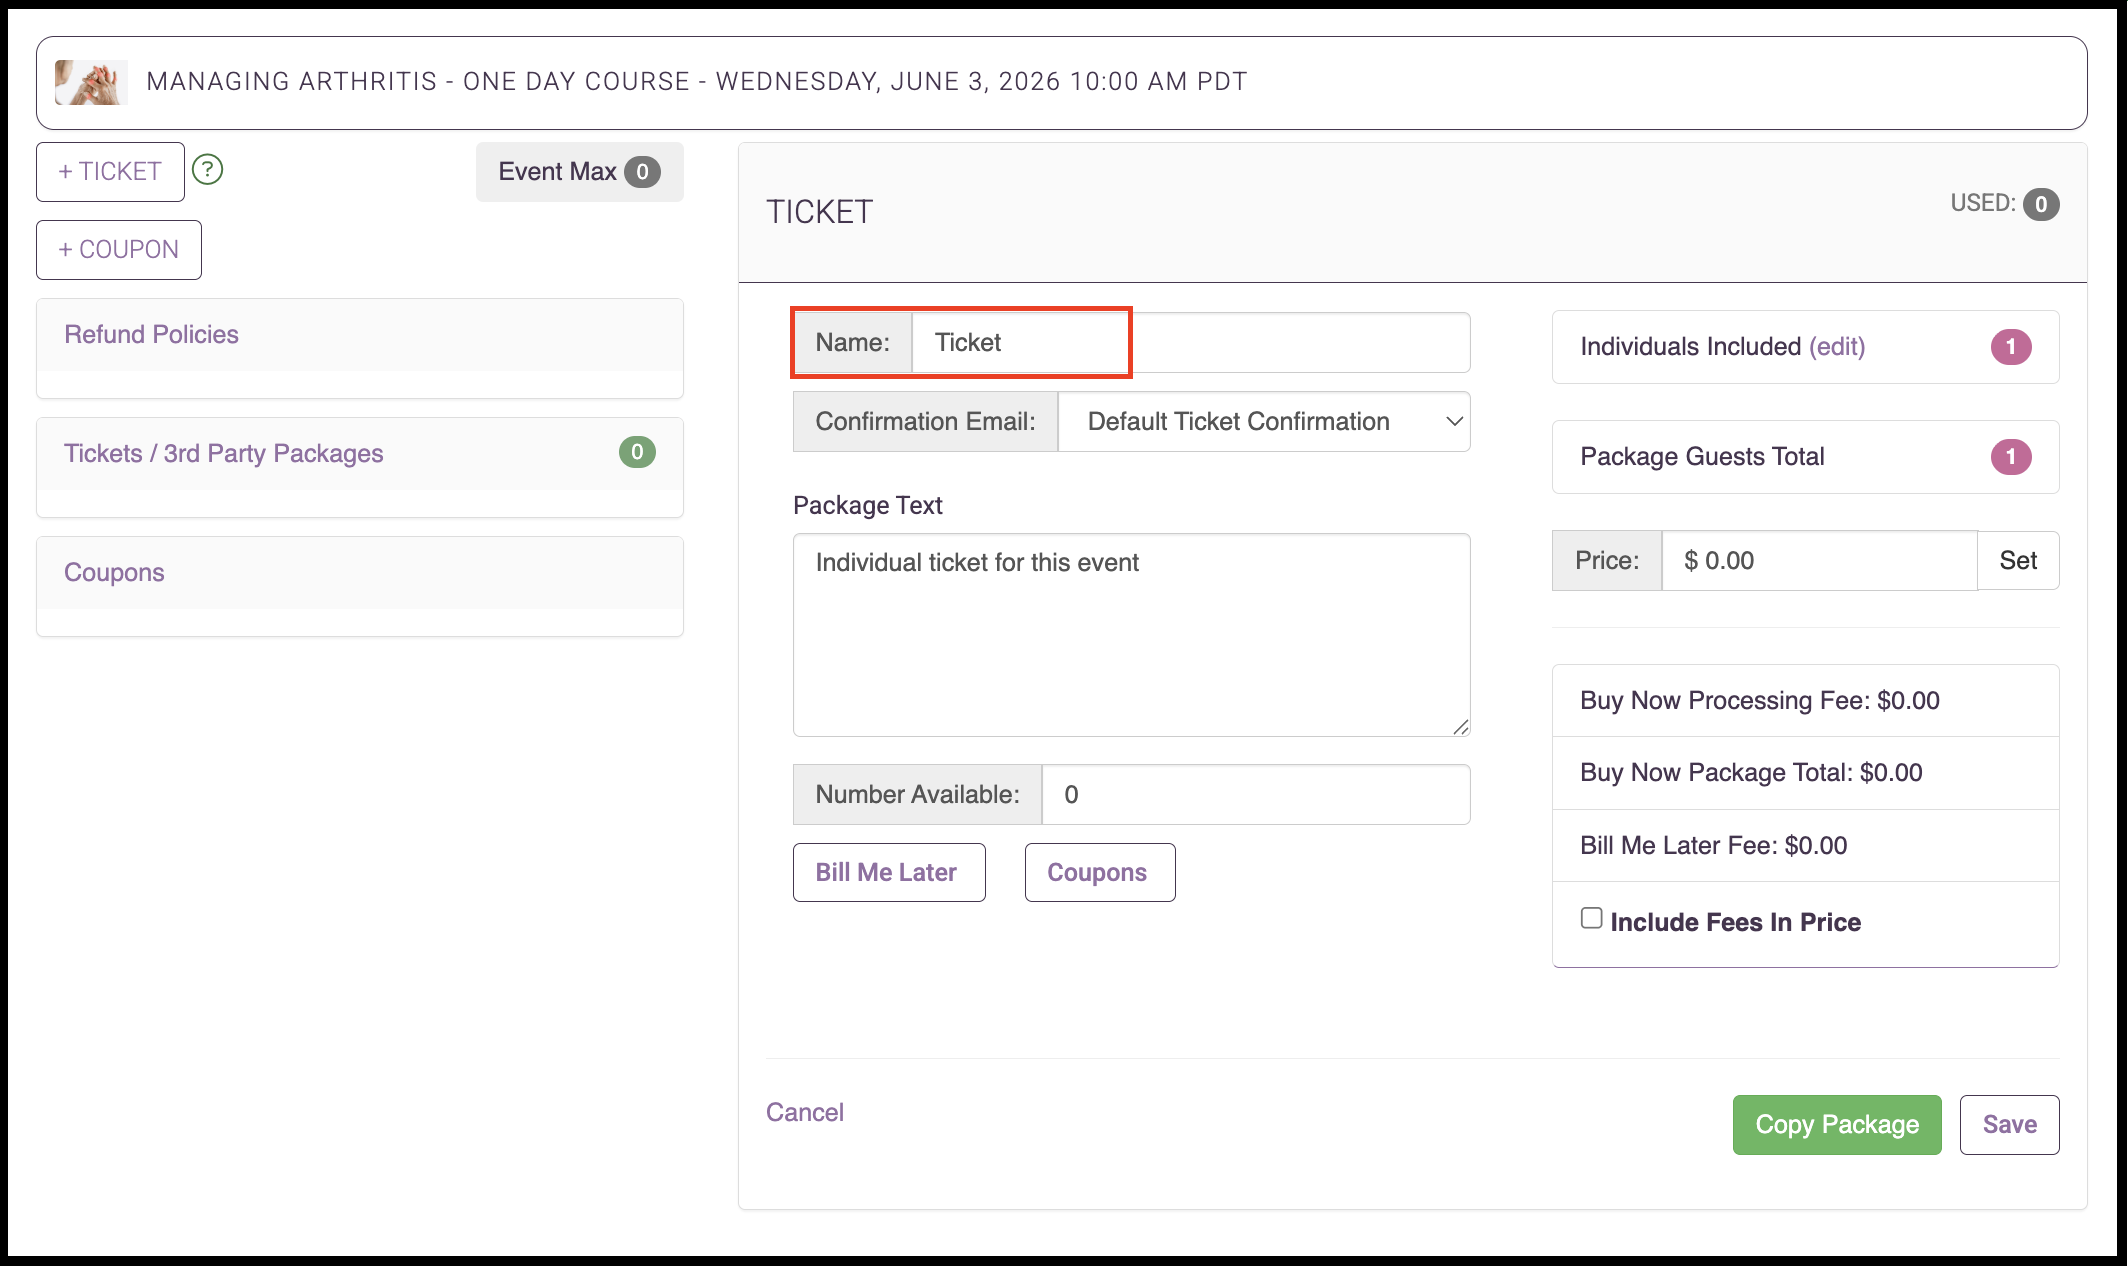This screenshot has height=1268, width=2128.
Task: Click the Tickets count badge showing 0
Action: click(x=637, y=453)
